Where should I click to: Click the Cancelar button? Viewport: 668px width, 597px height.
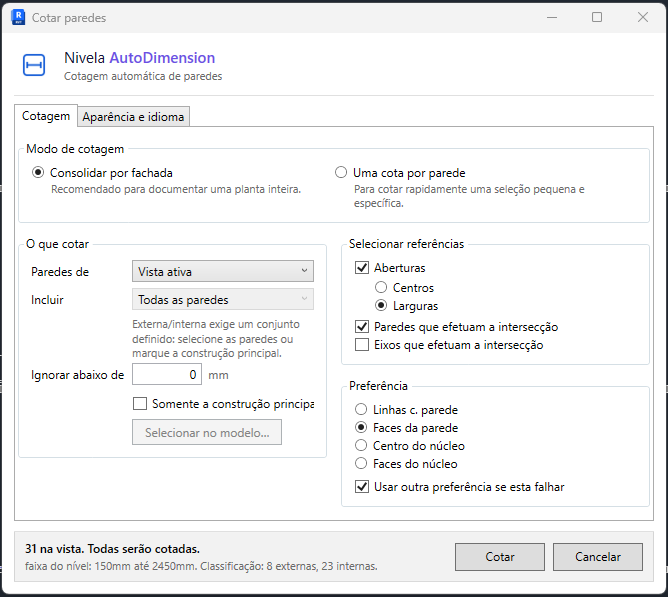(598, 557)
